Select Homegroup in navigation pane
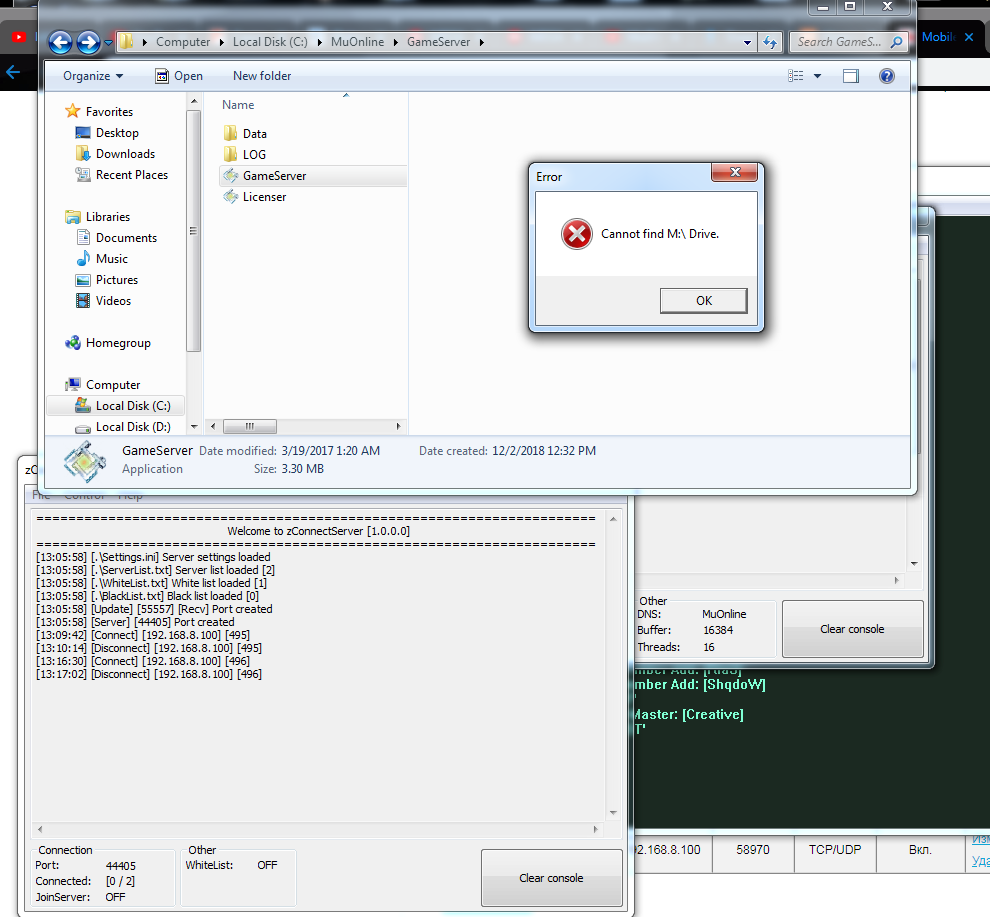This screenshot has width=990, height=917. tap(107, 343)
